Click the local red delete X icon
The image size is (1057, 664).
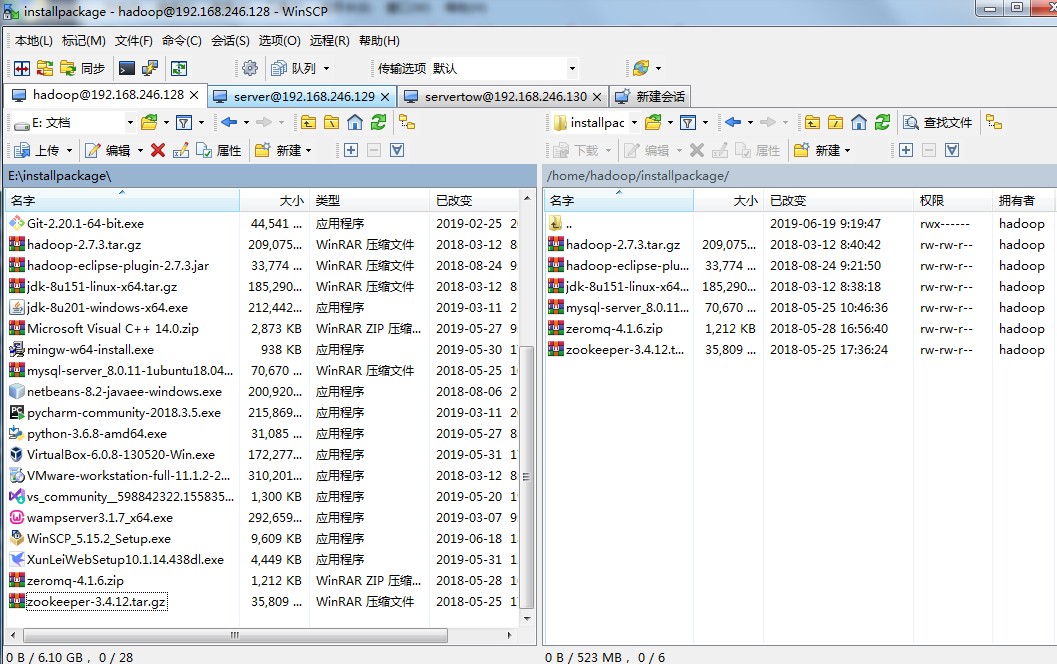coord(158,150)
